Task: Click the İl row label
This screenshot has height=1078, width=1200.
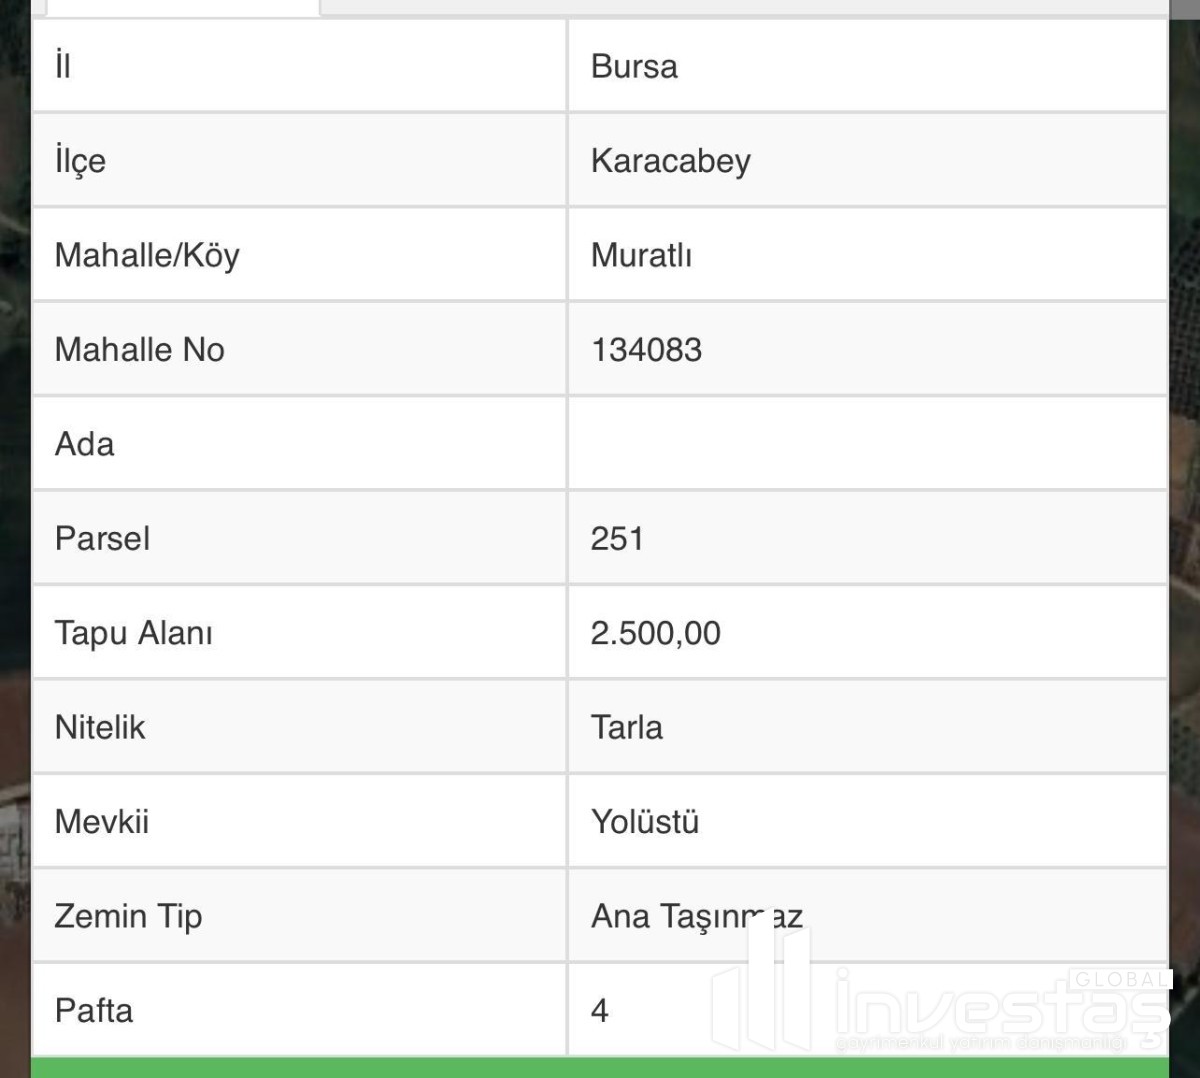Action: (x=63, y=67)
